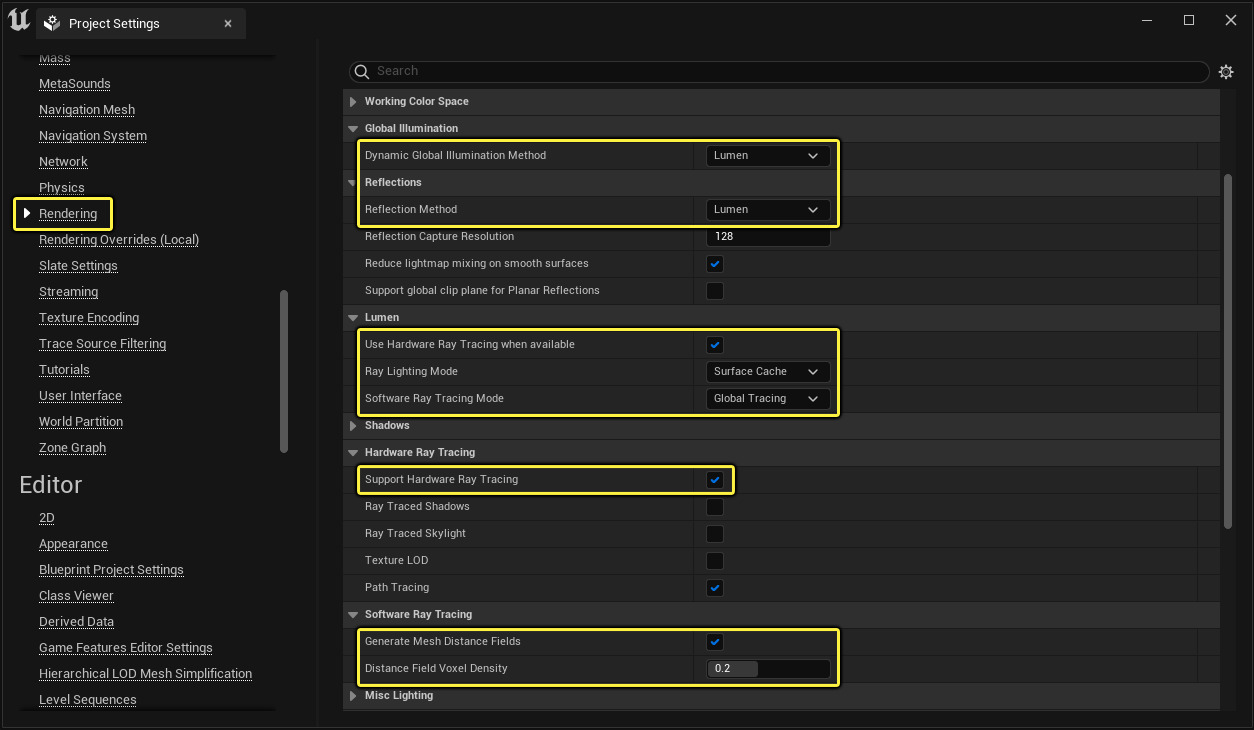The height and width of the screenshot is (730, 1254).
Task: Toggle the Path Tracing checkbox
Action: [715, 588]
